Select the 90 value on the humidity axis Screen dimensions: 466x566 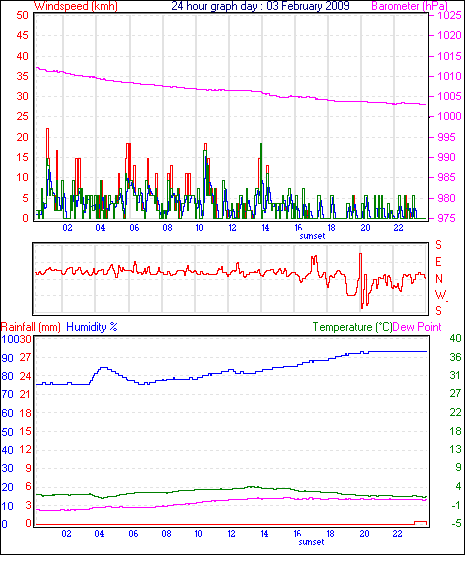[x=7, y=358]
